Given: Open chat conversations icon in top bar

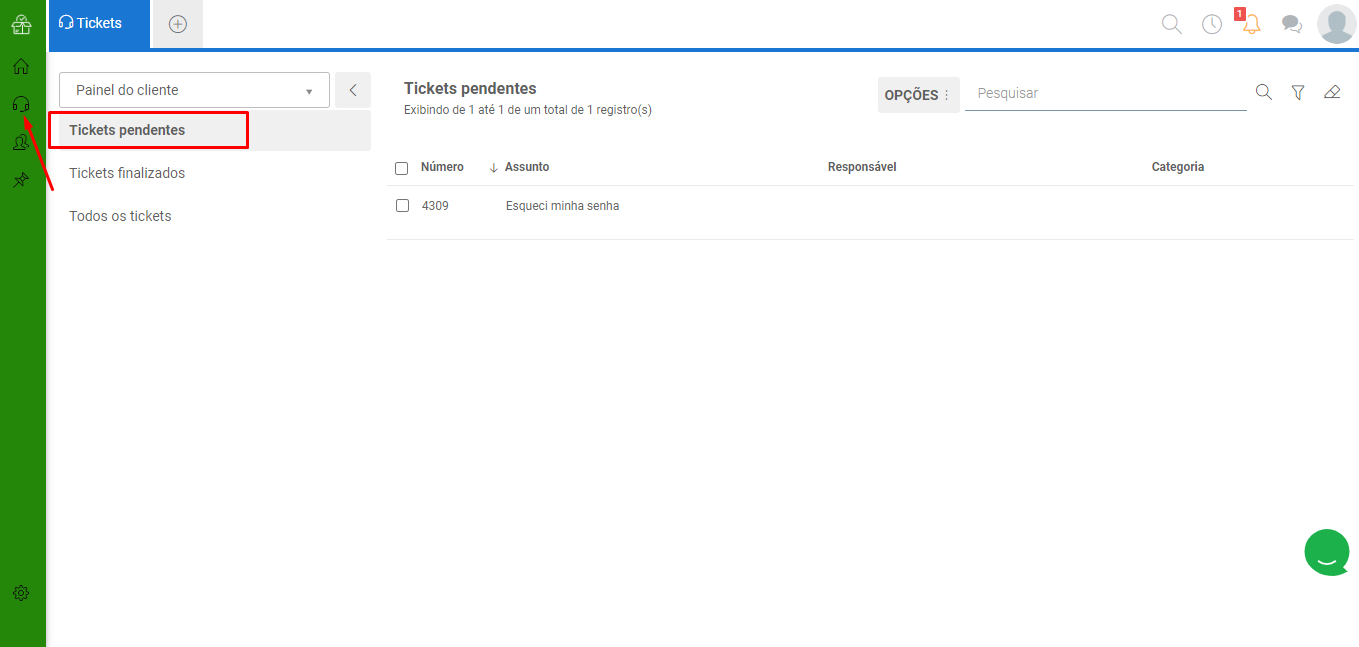Looking at the screenshot, I should pyautogui.click(x=1292, y=24).
